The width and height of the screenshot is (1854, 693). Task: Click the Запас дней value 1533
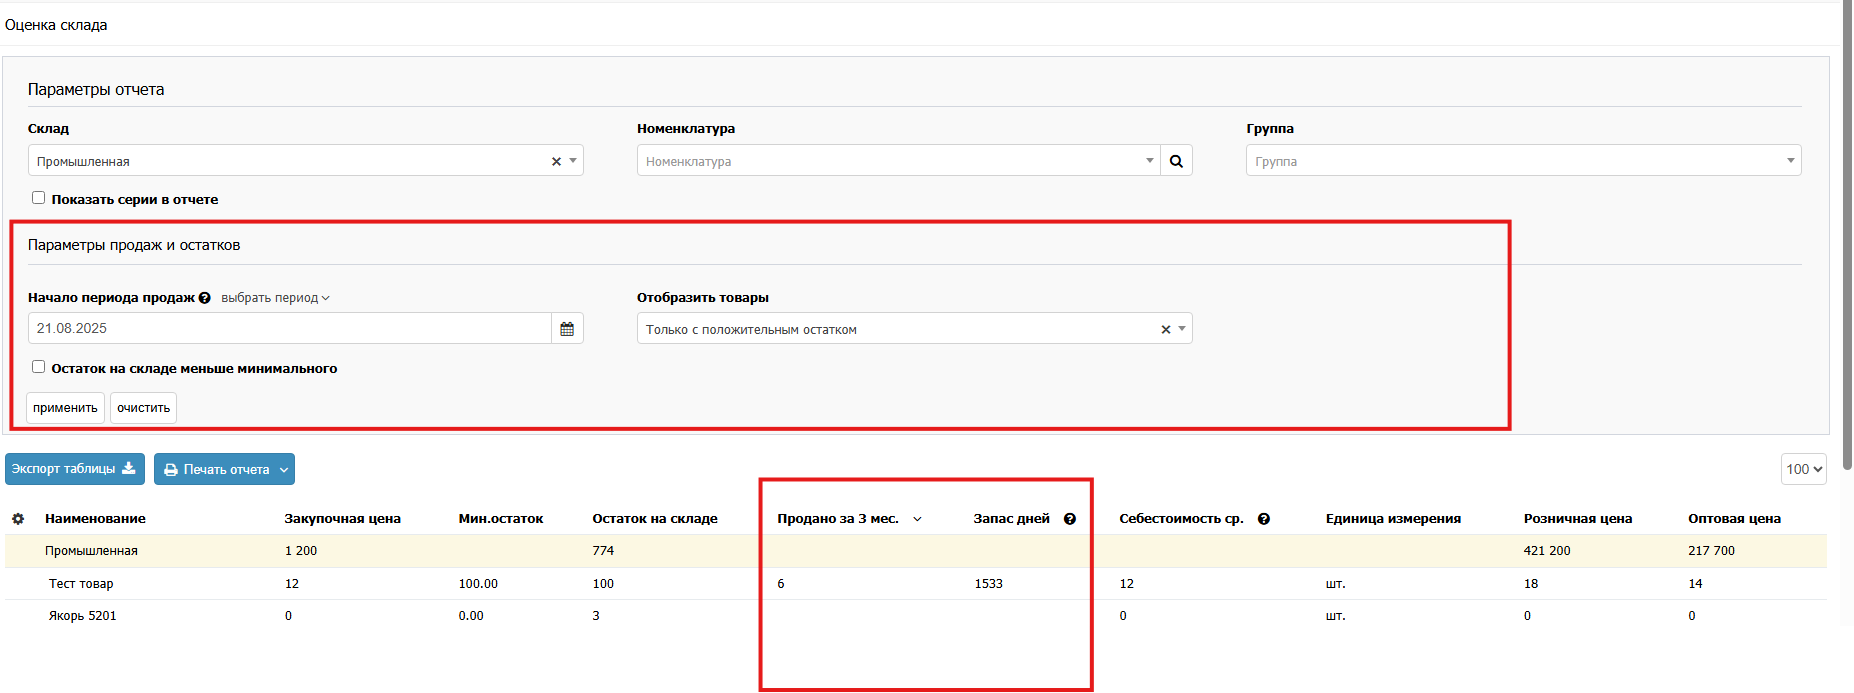[x=988, y=584]
